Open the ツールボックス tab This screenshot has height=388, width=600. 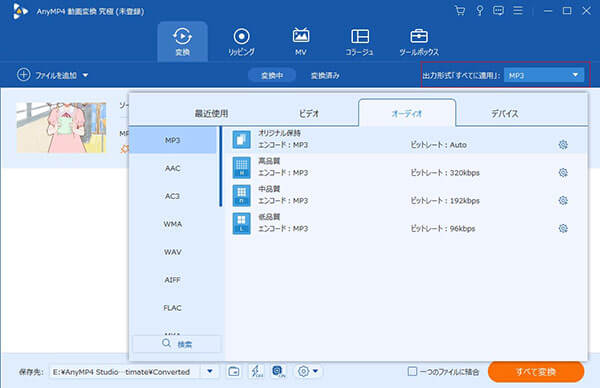[419, 41]
